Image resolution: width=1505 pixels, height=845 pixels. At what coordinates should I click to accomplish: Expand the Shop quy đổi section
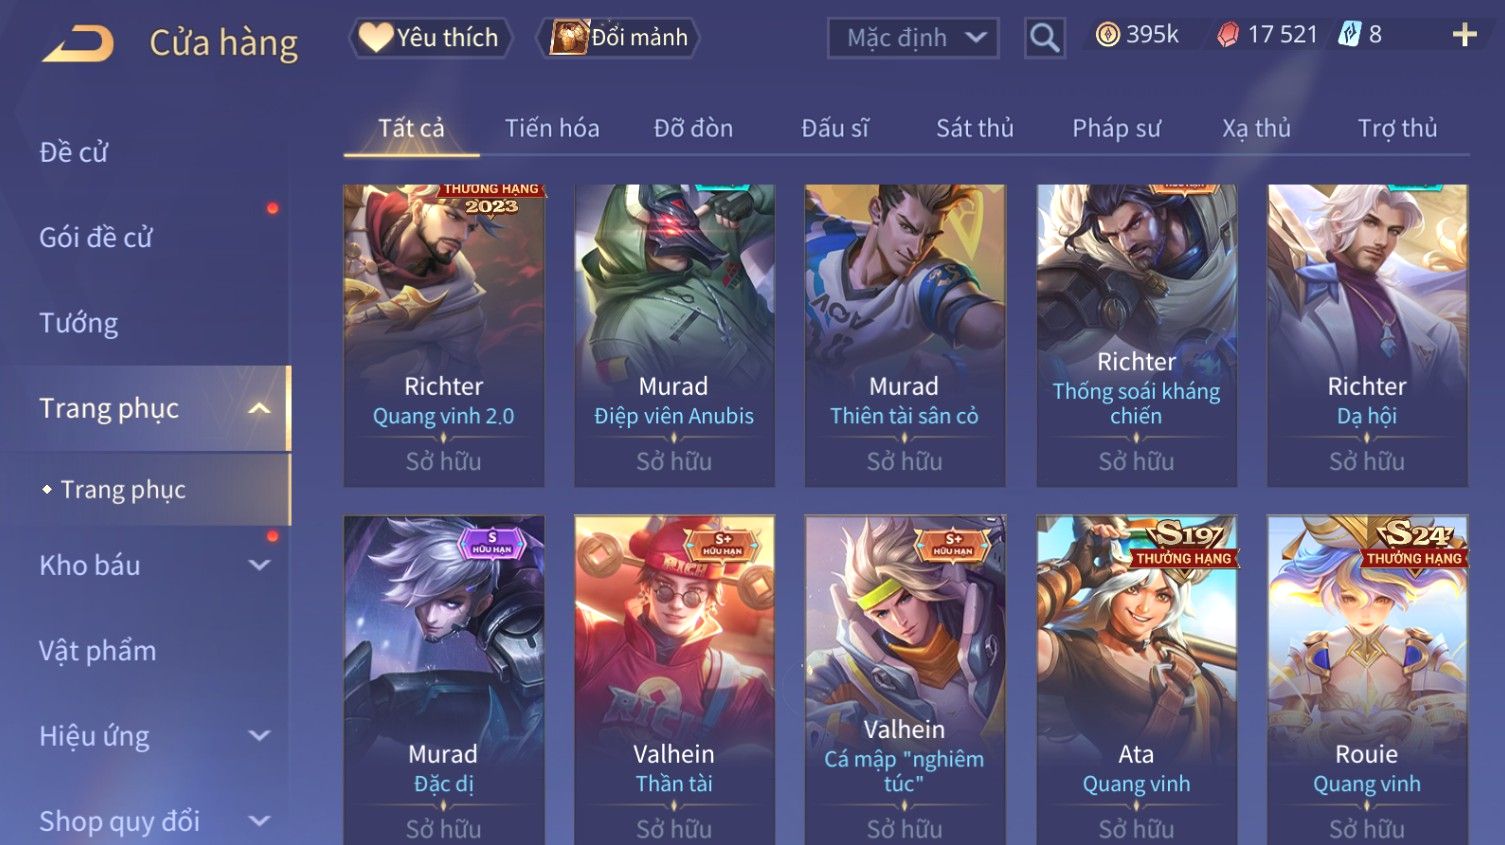coord(259,821)
